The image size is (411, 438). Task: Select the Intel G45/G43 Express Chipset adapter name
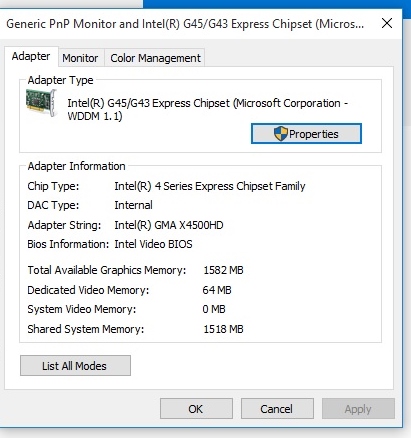(208, 109)
